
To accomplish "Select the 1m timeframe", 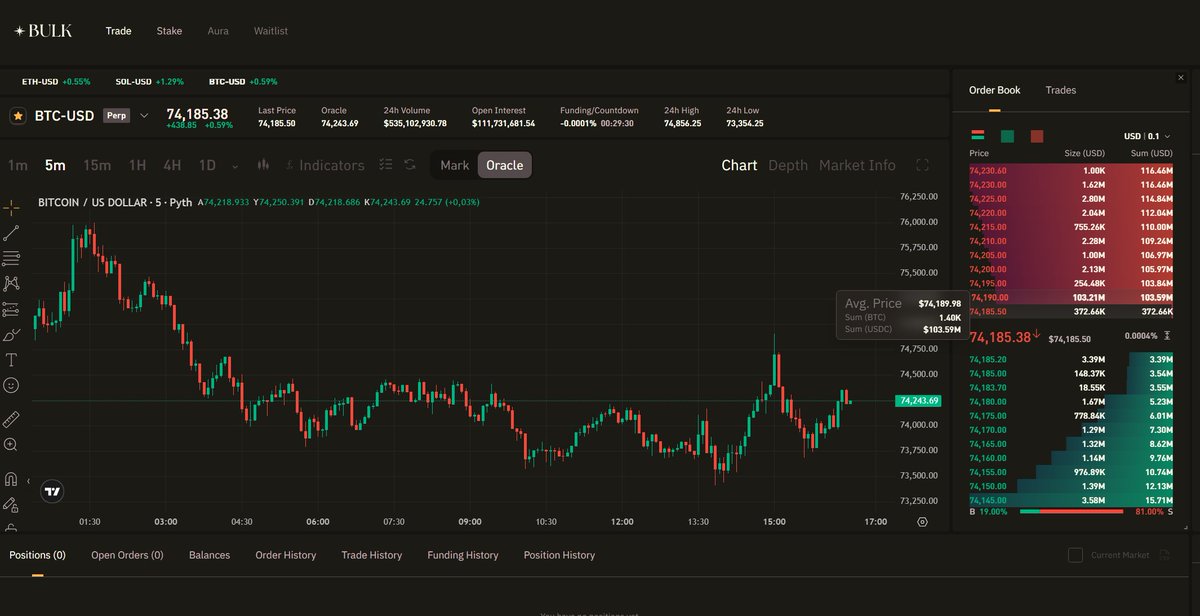I will point(17,165).
